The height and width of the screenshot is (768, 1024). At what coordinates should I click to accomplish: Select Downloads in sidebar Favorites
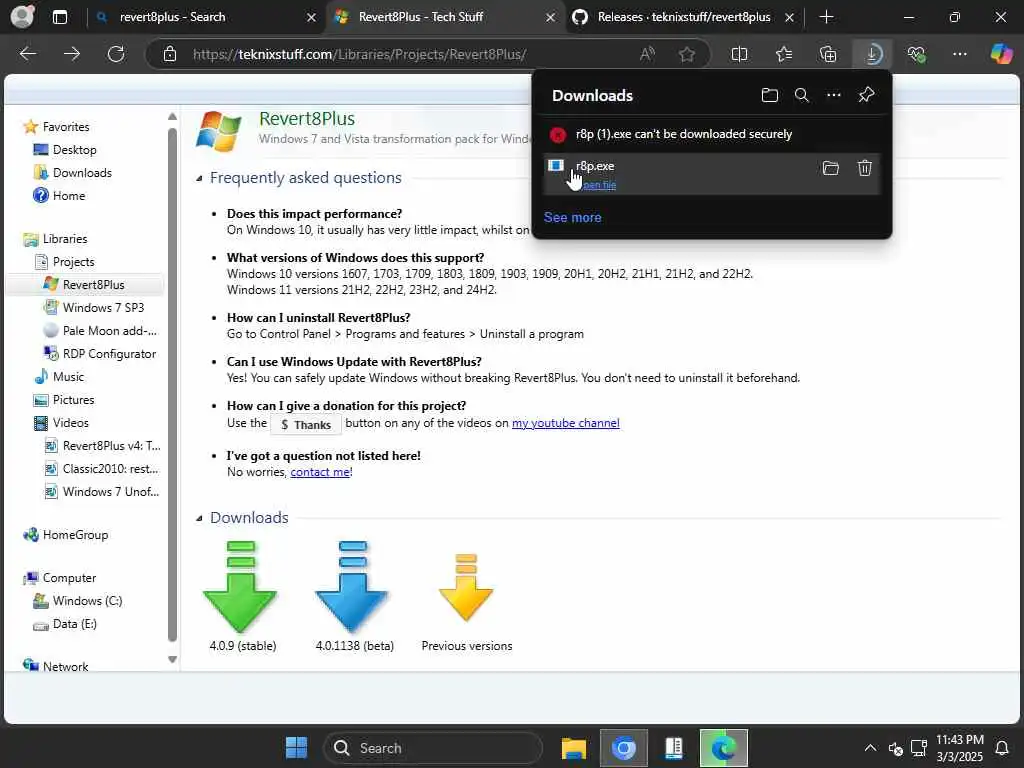click(82, 172)
